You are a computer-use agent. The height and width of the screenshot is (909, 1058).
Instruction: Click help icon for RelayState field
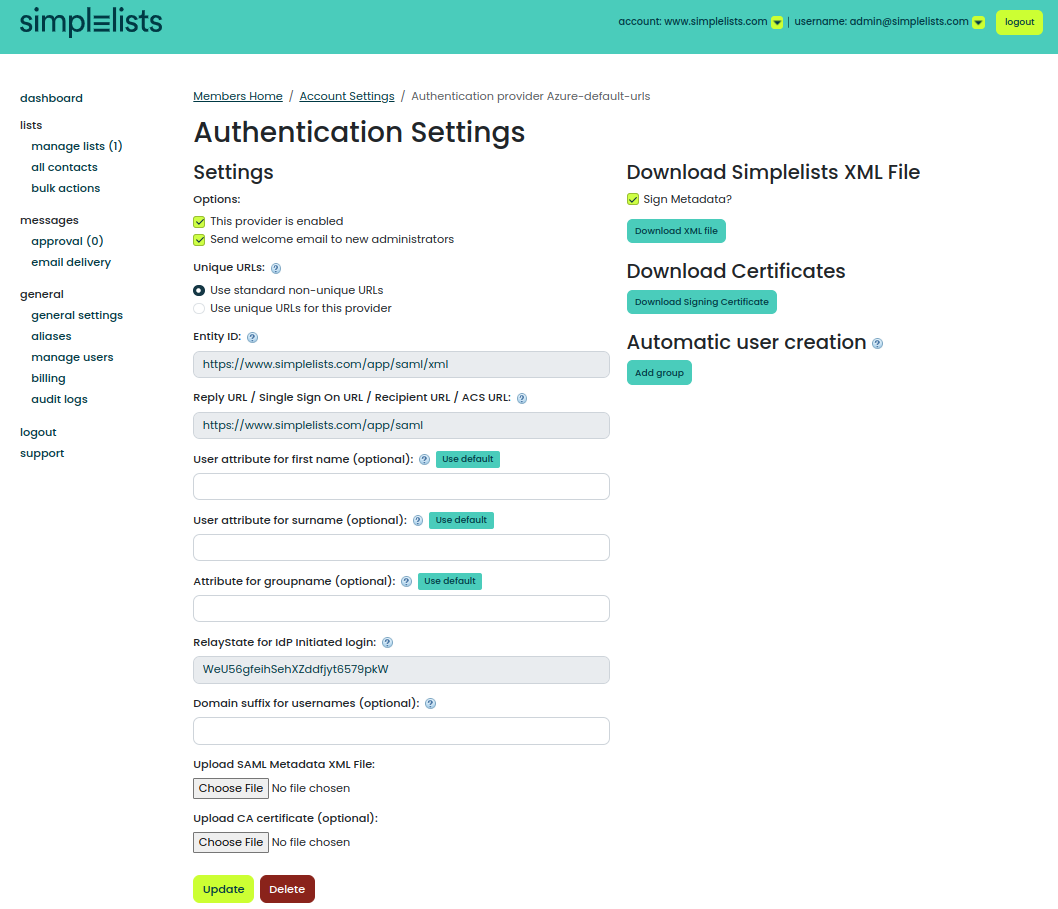coord(387,643)
